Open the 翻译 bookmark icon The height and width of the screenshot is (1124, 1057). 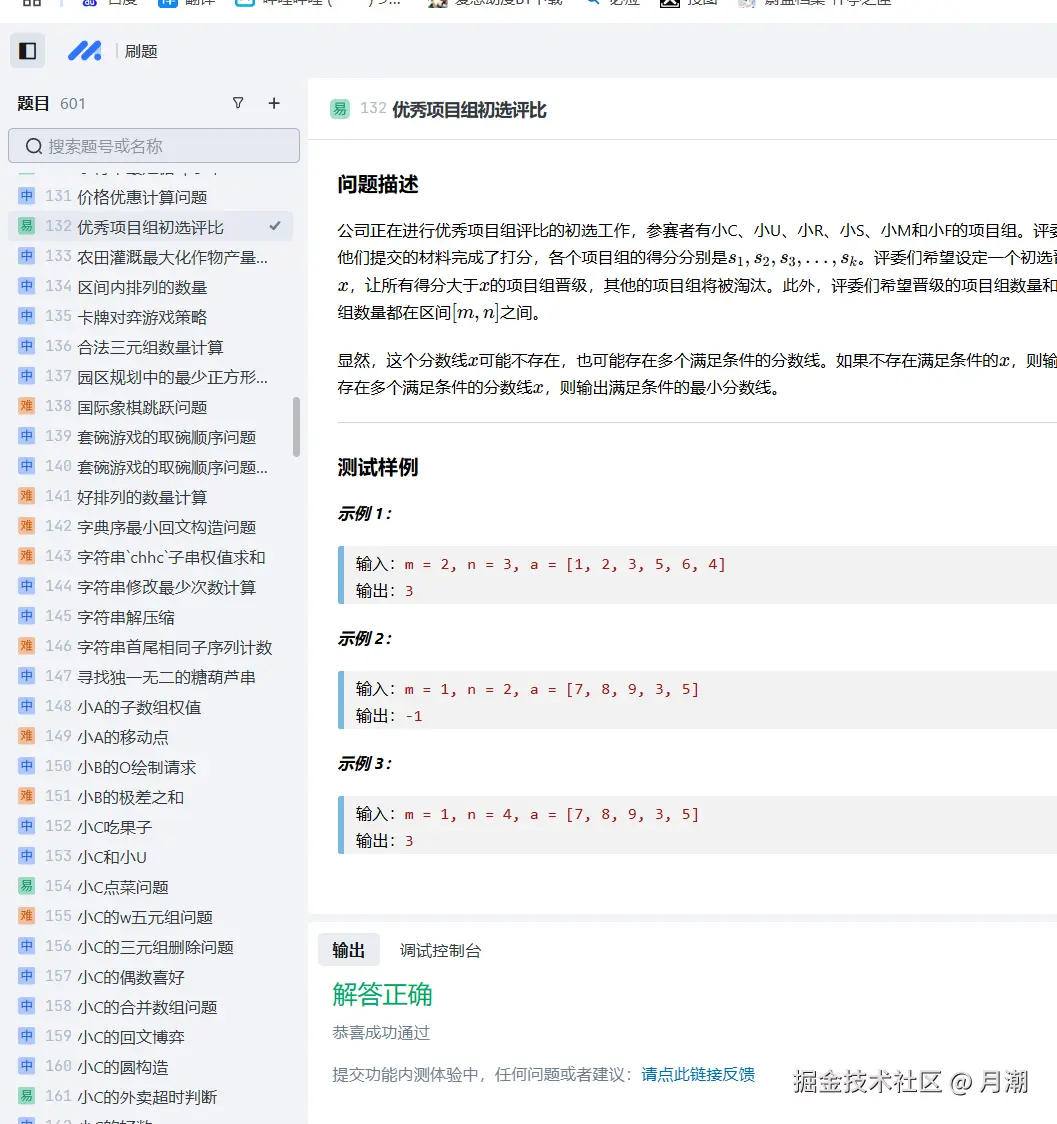coord(166,3)
